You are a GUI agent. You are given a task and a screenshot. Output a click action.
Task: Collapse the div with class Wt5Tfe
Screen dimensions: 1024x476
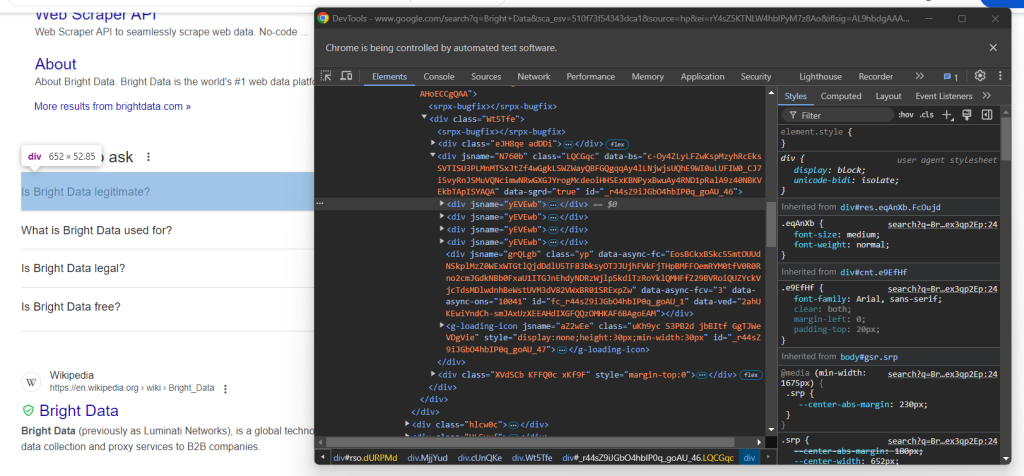(425, 117)
